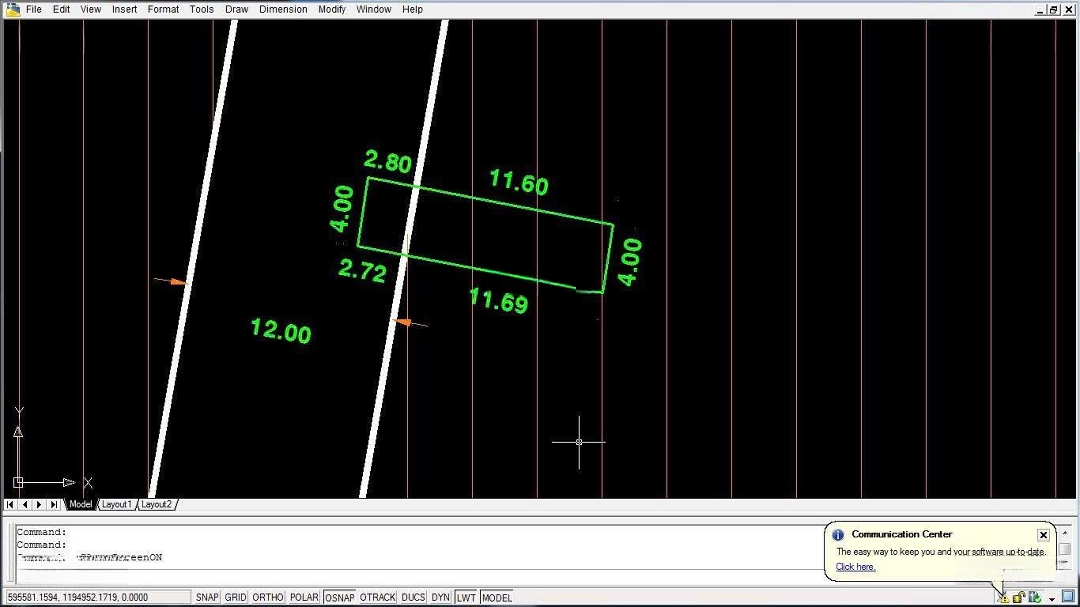Turn off OSNAP object snap
The image size is (1080, 607).
point(340,597)
